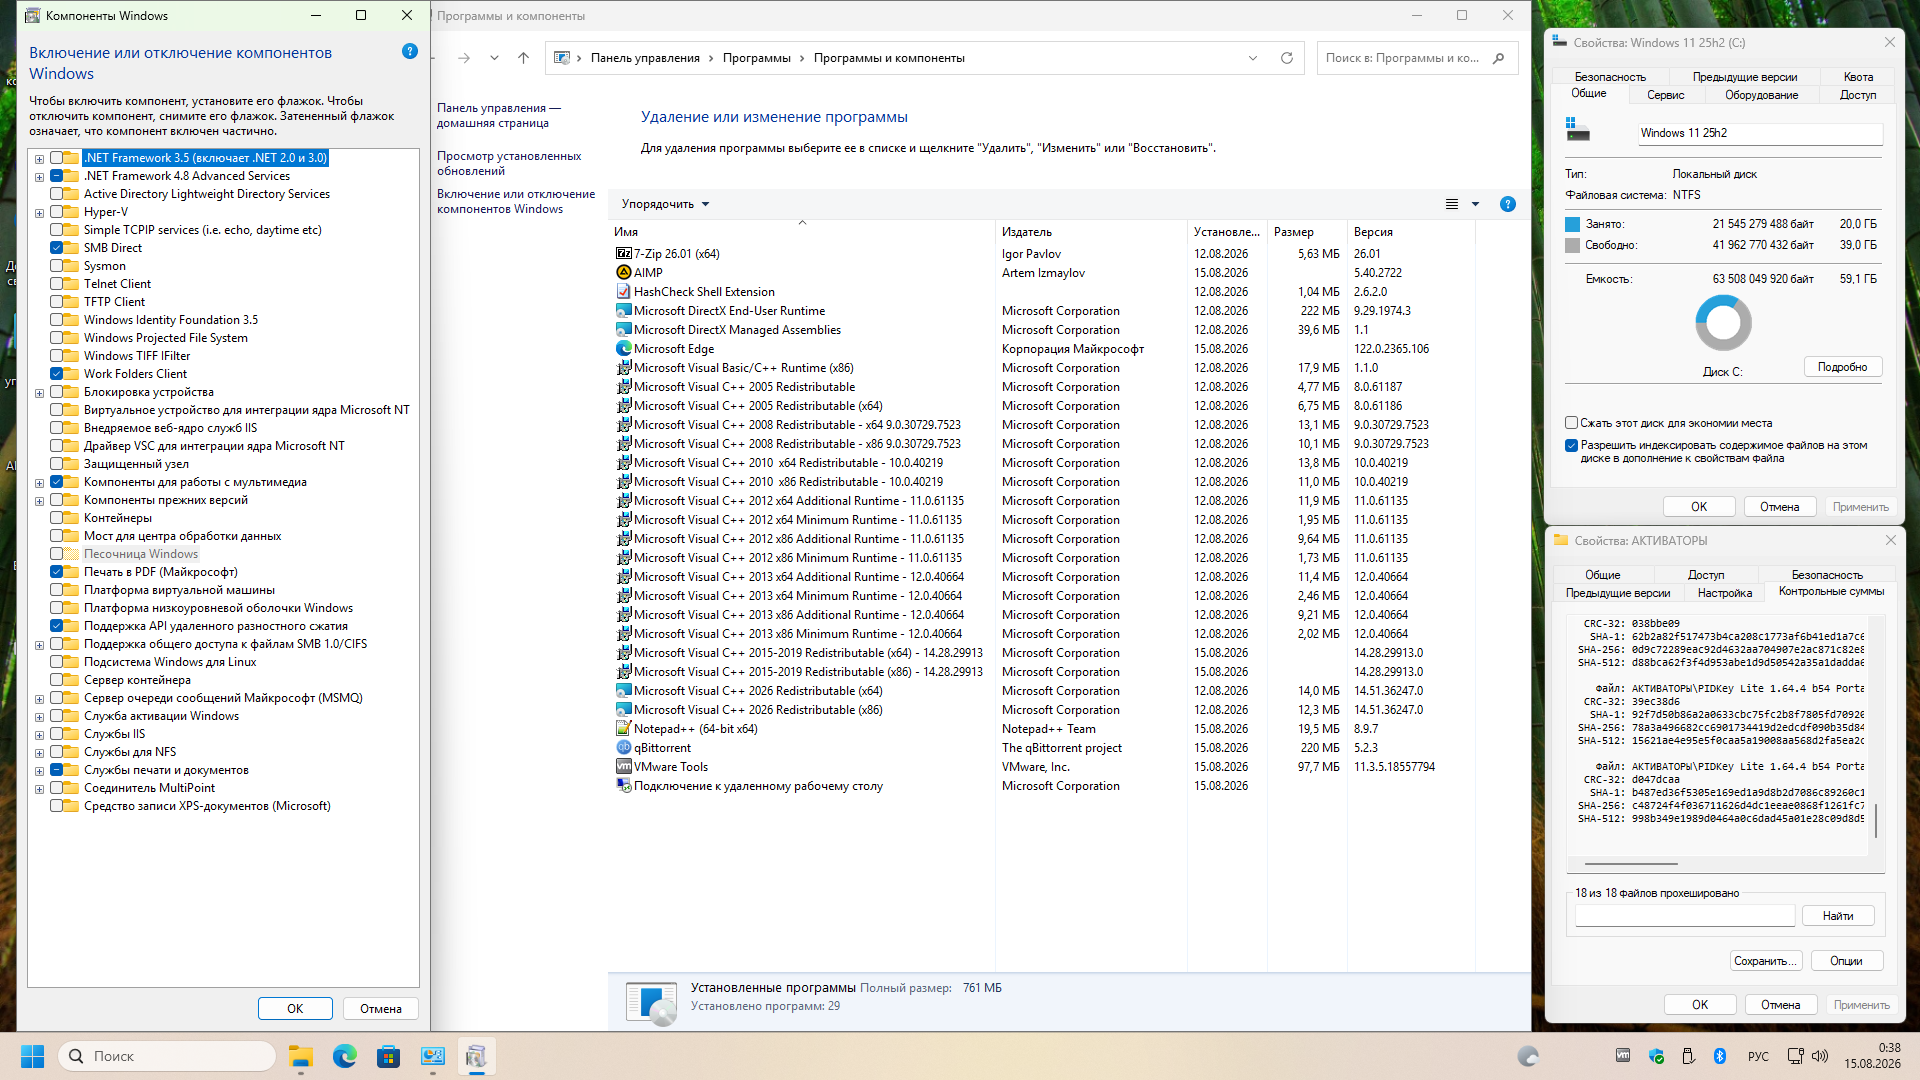Click the Bluetooth tray icon
Screen dimensions: 1920x1080
1720,1056
